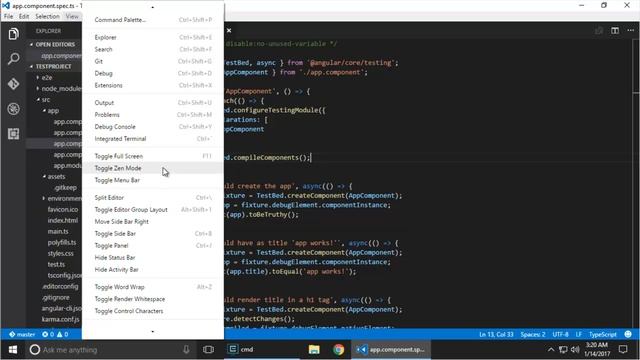Open Command Palette from View menu
The image size is (640, 360).
(153, 20)
